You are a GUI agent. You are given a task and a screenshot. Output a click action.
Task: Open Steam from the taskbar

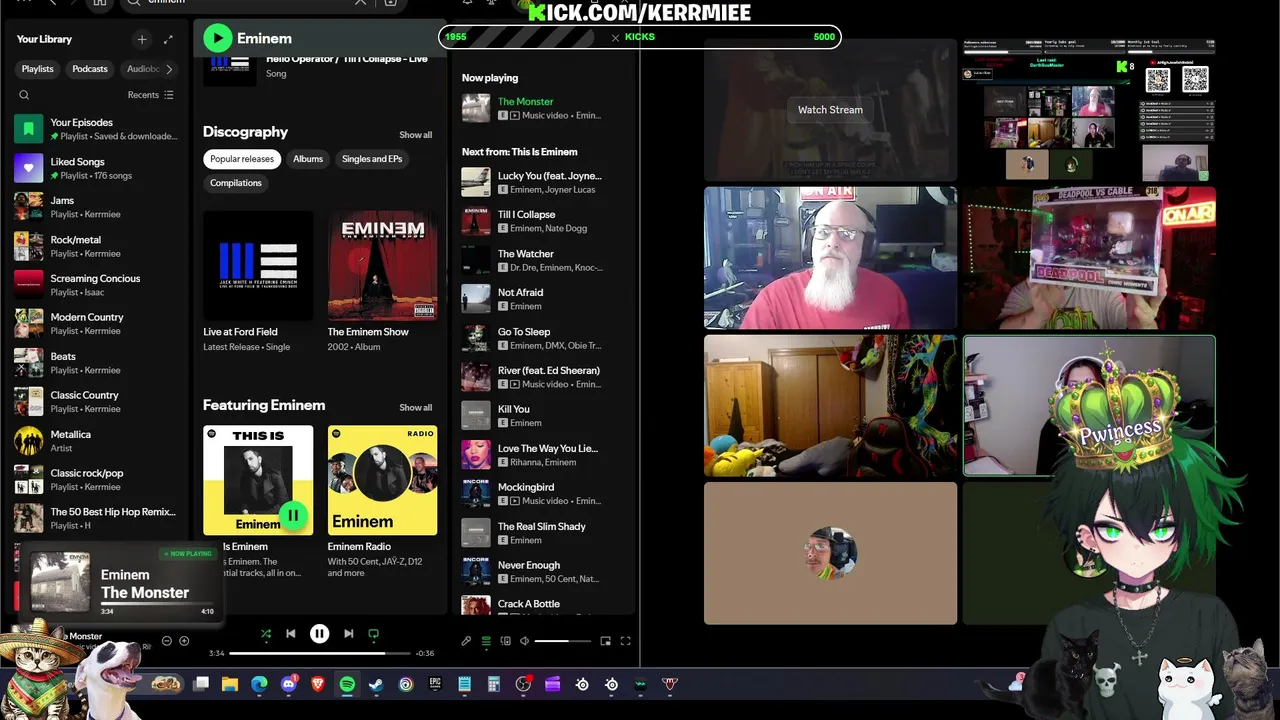(376, 684)
